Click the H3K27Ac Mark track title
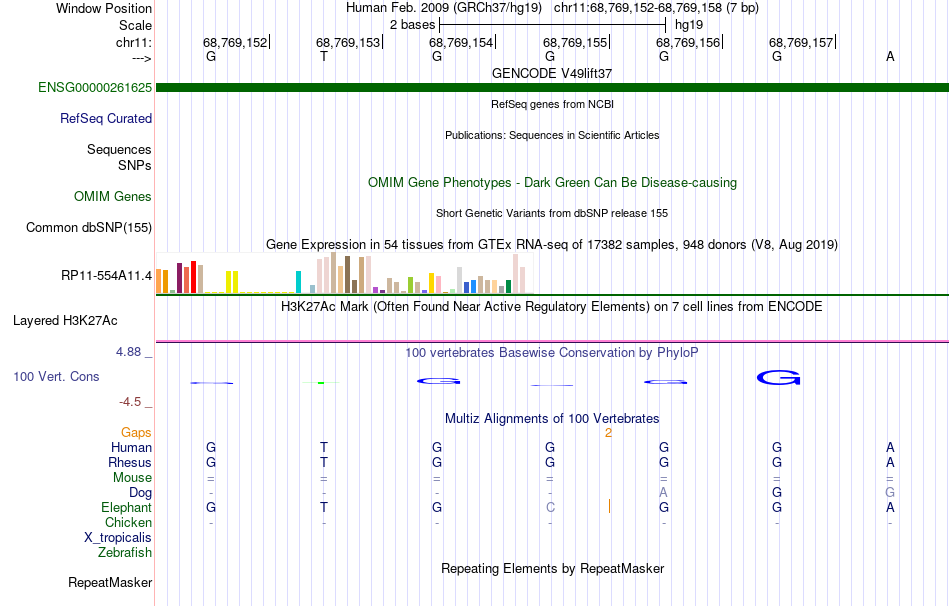This screenshot has height=606, width=950. (x=552, y=307)
